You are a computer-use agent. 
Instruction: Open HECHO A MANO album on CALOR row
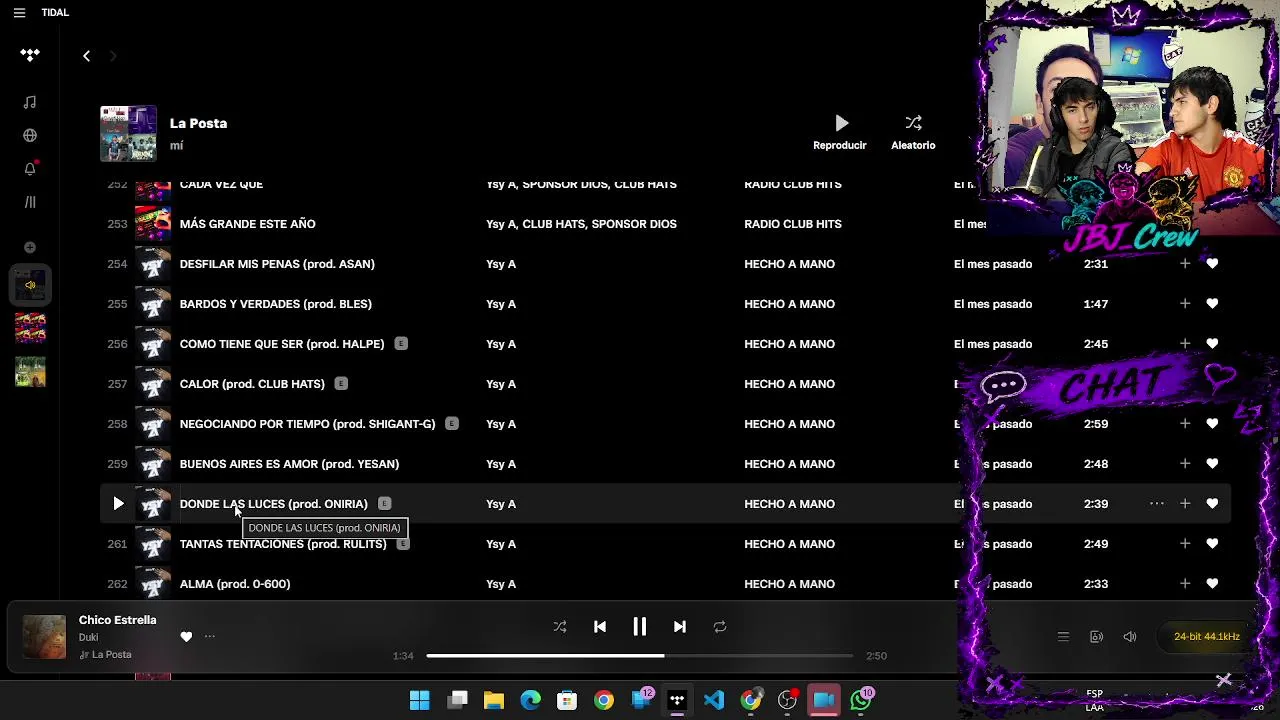click(x=789, y=384)
